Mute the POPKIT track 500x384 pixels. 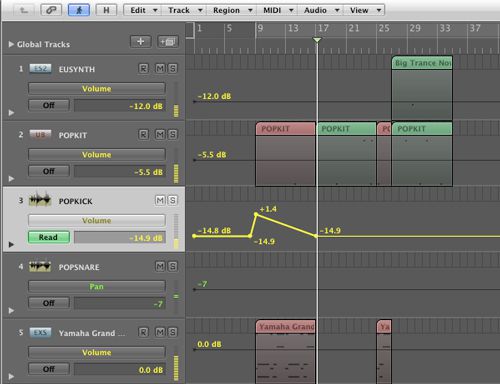pyautogui.click(x=160, y=134)
